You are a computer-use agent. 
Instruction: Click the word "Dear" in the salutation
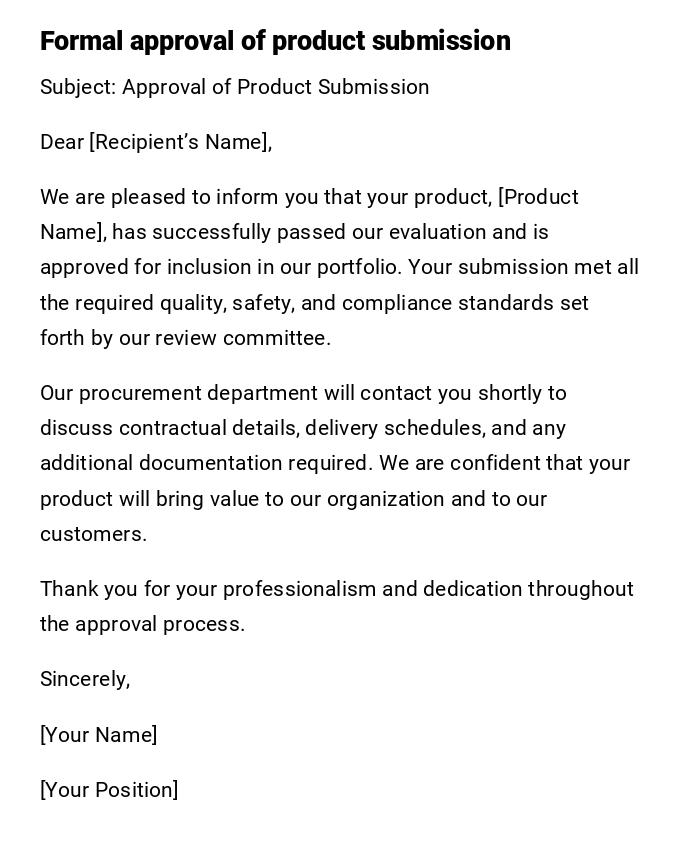62,142
